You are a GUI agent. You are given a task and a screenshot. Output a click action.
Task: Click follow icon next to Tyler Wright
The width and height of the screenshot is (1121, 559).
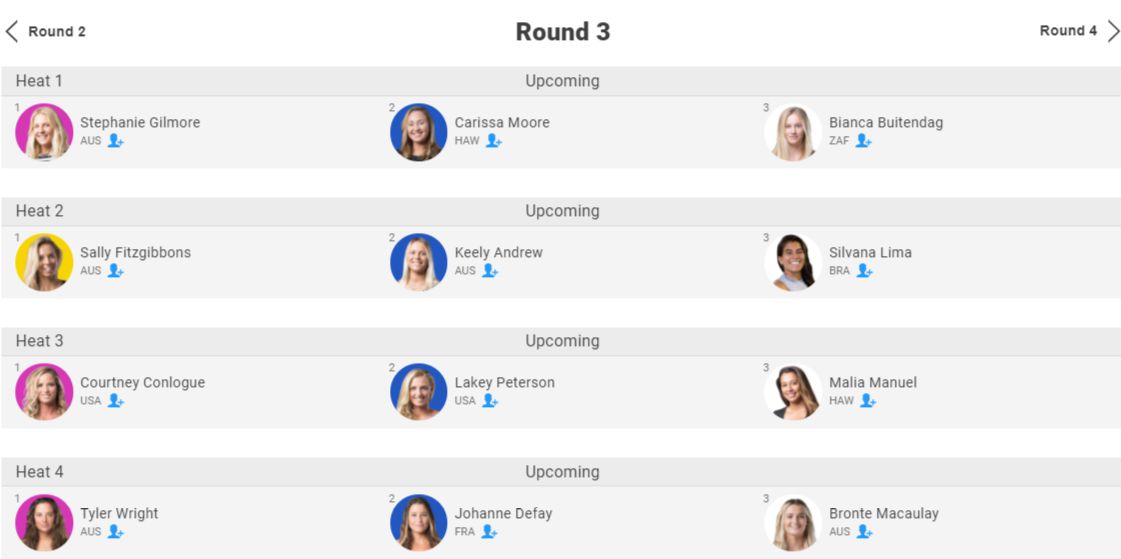pos(115,532)
